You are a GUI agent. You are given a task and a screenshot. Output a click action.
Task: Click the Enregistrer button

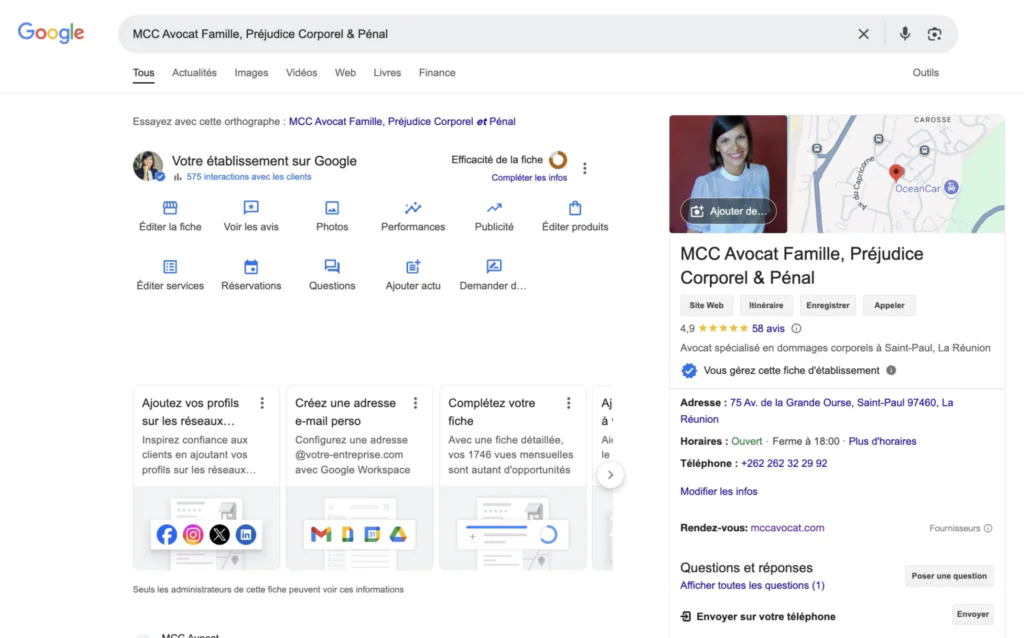pos(827,306)
